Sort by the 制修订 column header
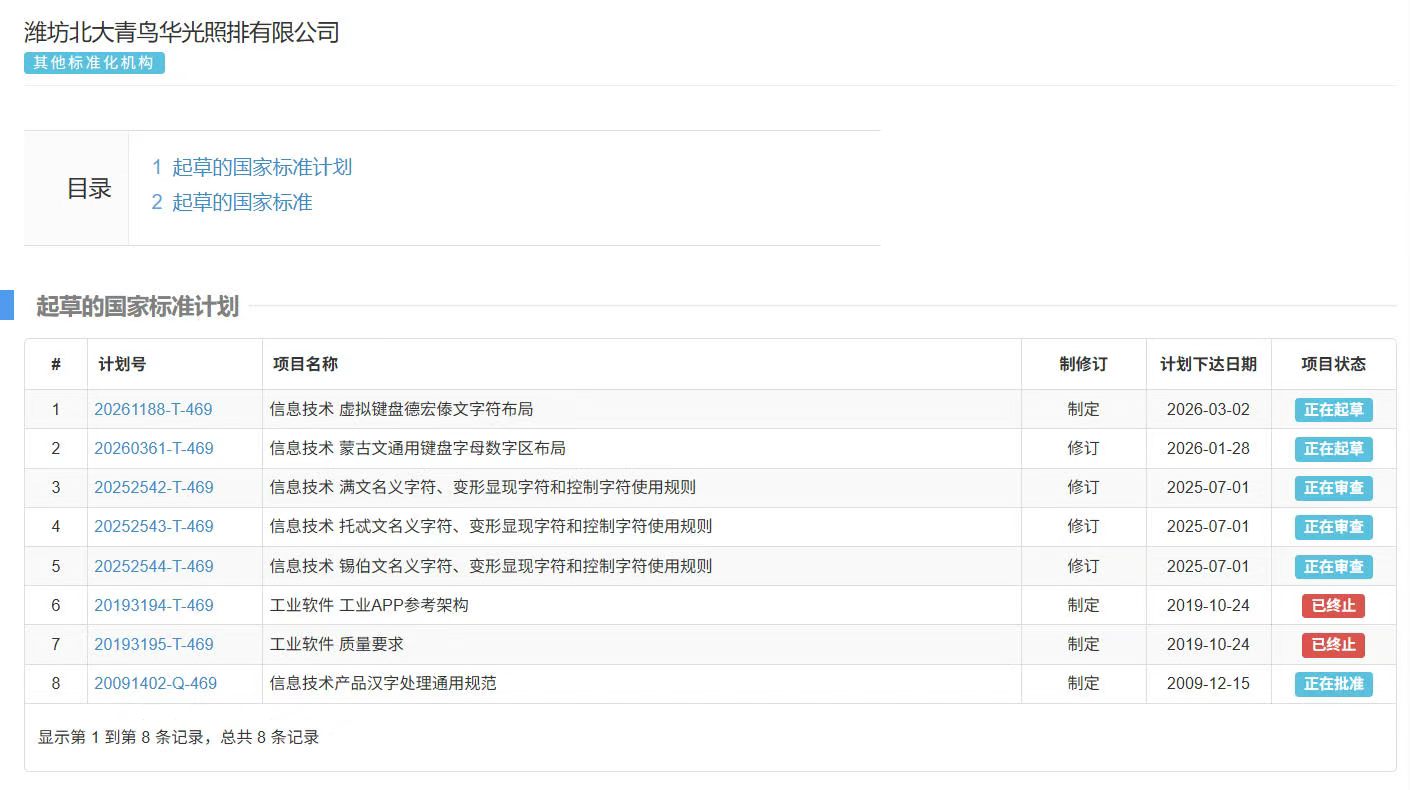This screenshot has width=1410, height=790. pos(1083,364)
